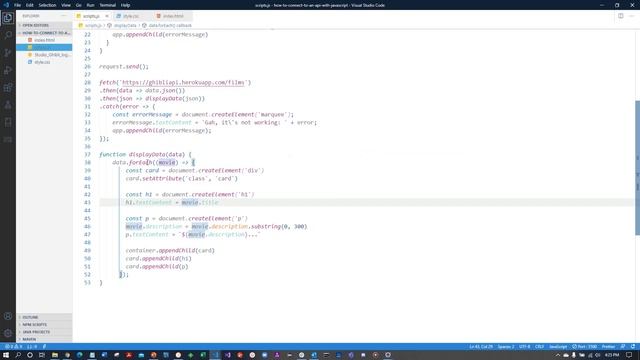Viewport: 640px width, 360px height.
Task: Click errors and warnings status indicator
Action: point(13,347)
